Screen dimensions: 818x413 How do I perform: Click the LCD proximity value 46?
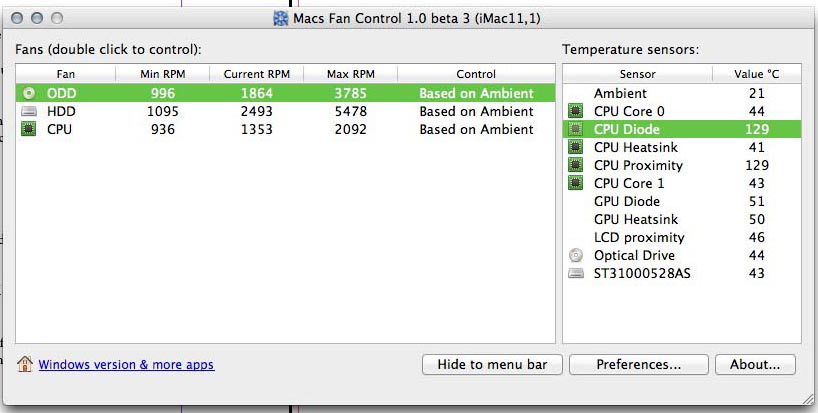click(x=756, y=237)
